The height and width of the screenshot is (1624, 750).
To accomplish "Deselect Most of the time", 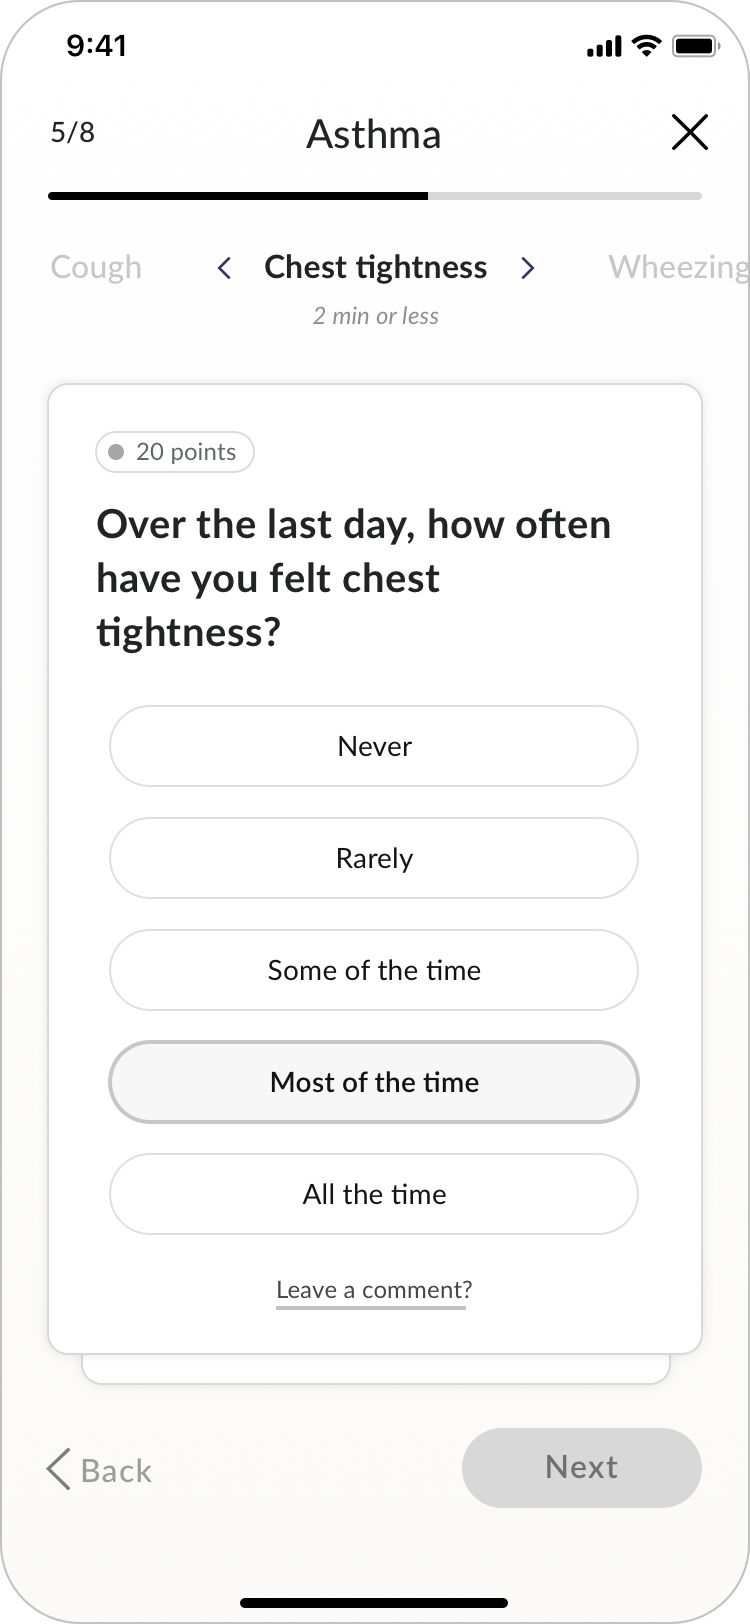I will (x=374, y=1082).
